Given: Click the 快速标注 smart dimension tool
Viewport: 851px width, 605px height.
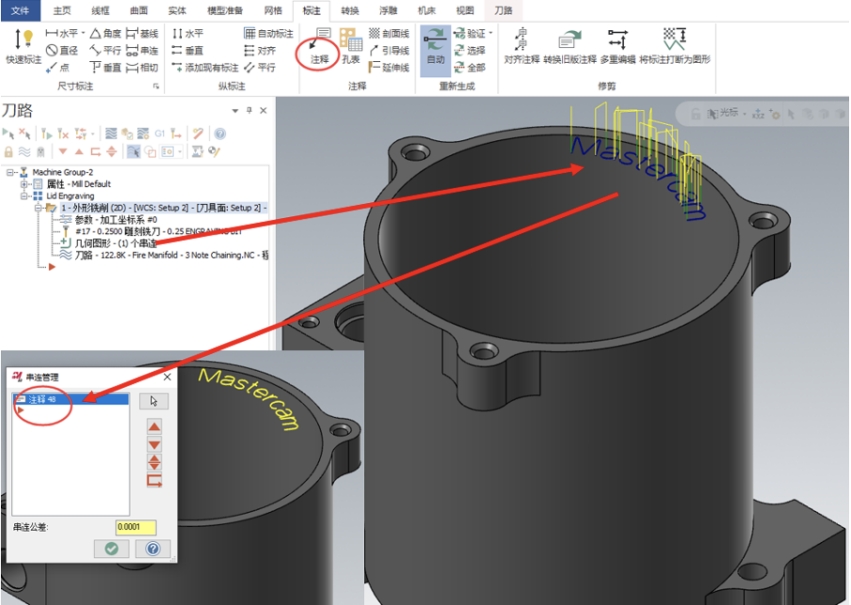Looking at the screenshot, I should [23, 47].
